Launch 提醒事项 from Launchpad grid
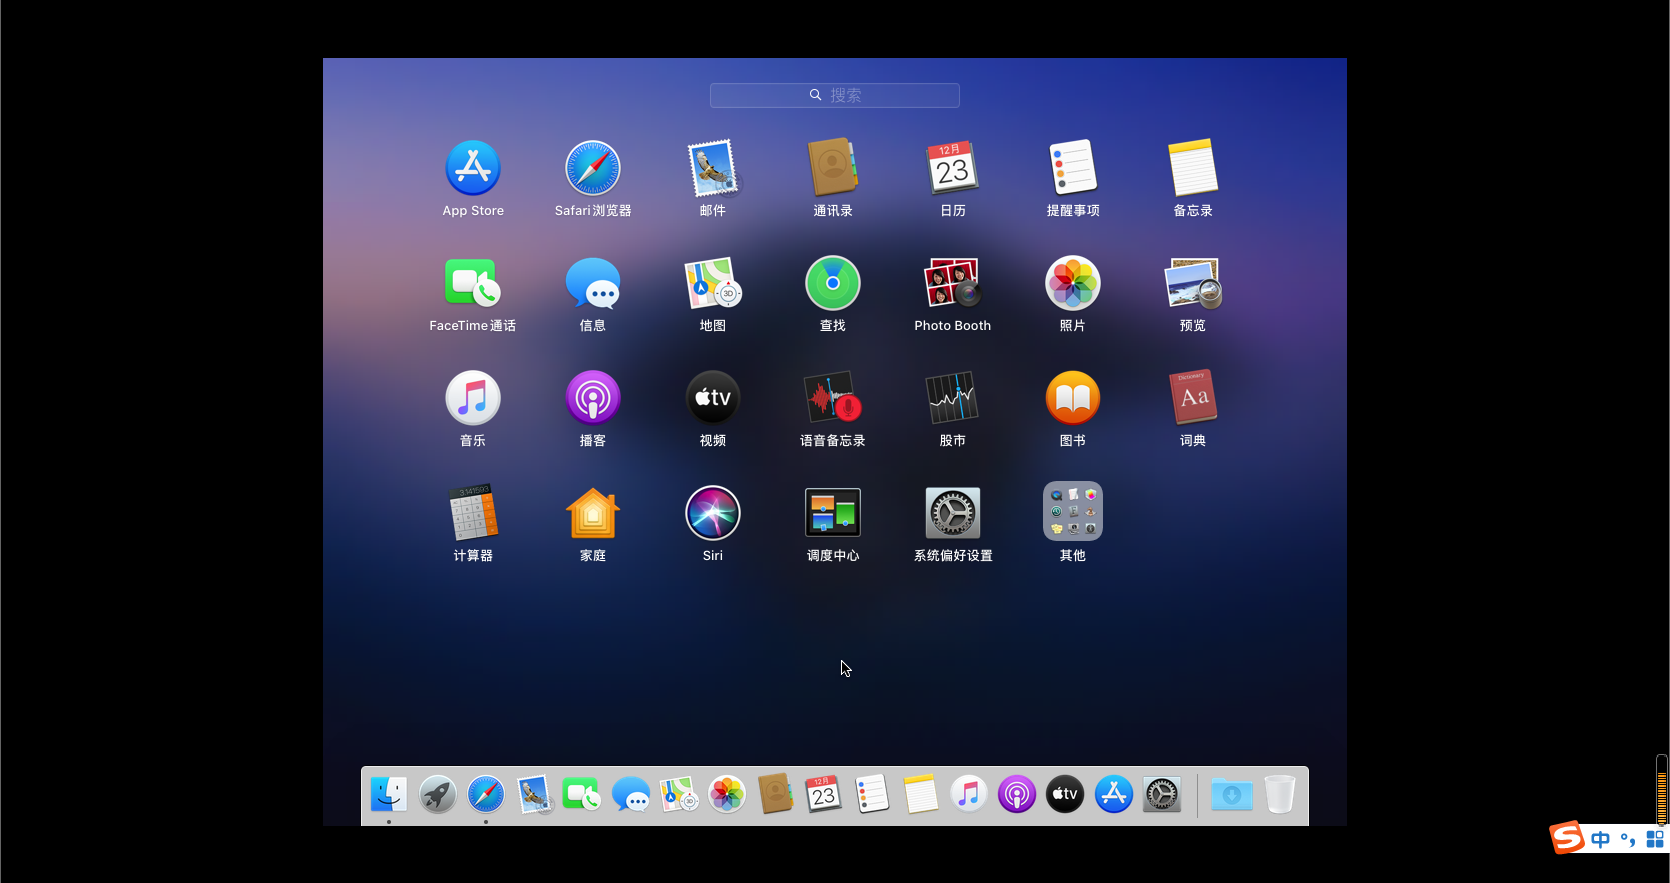Image resolution: width=1670 pixels, height=883 pixels. 1073,168
